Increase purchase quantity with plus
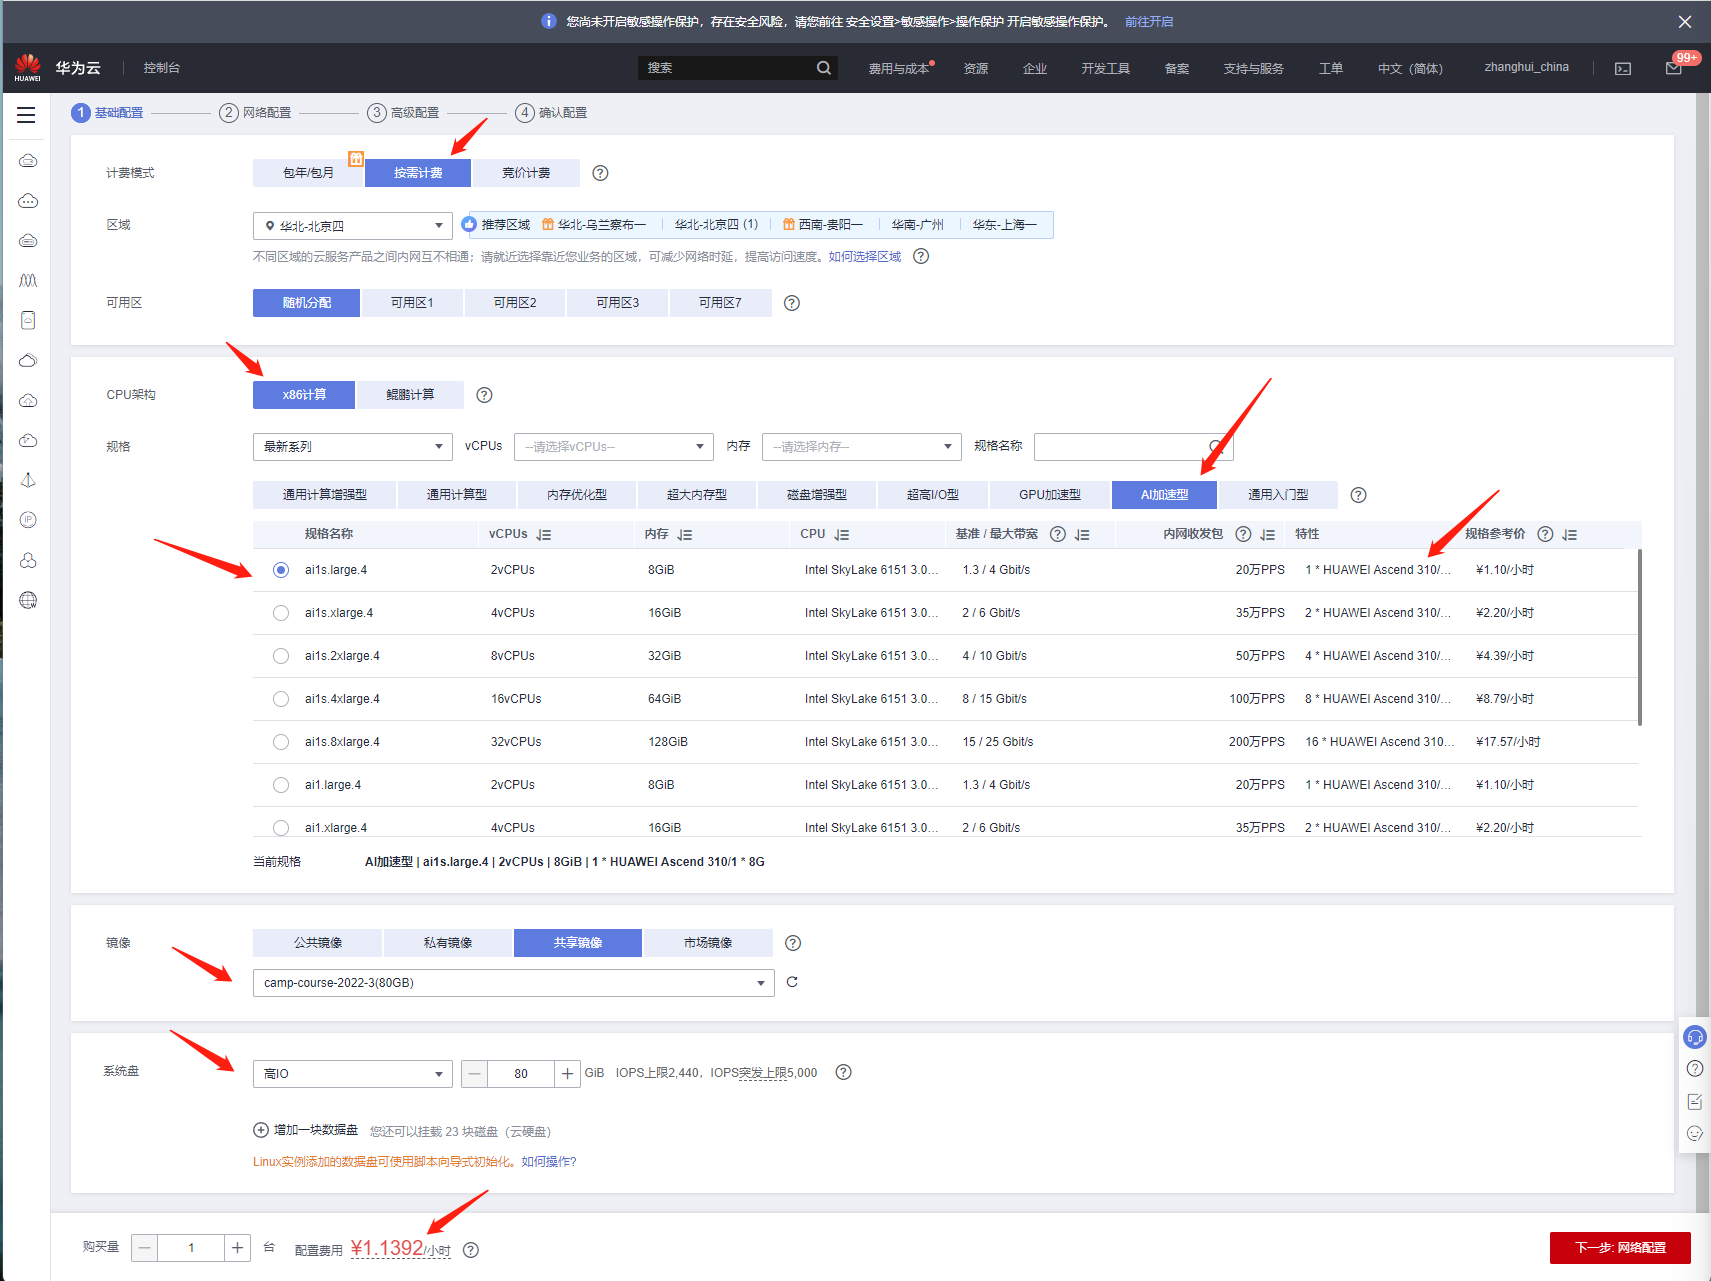The image size is (1711, 1281). pyautogui.click(x=237, y=1248)
